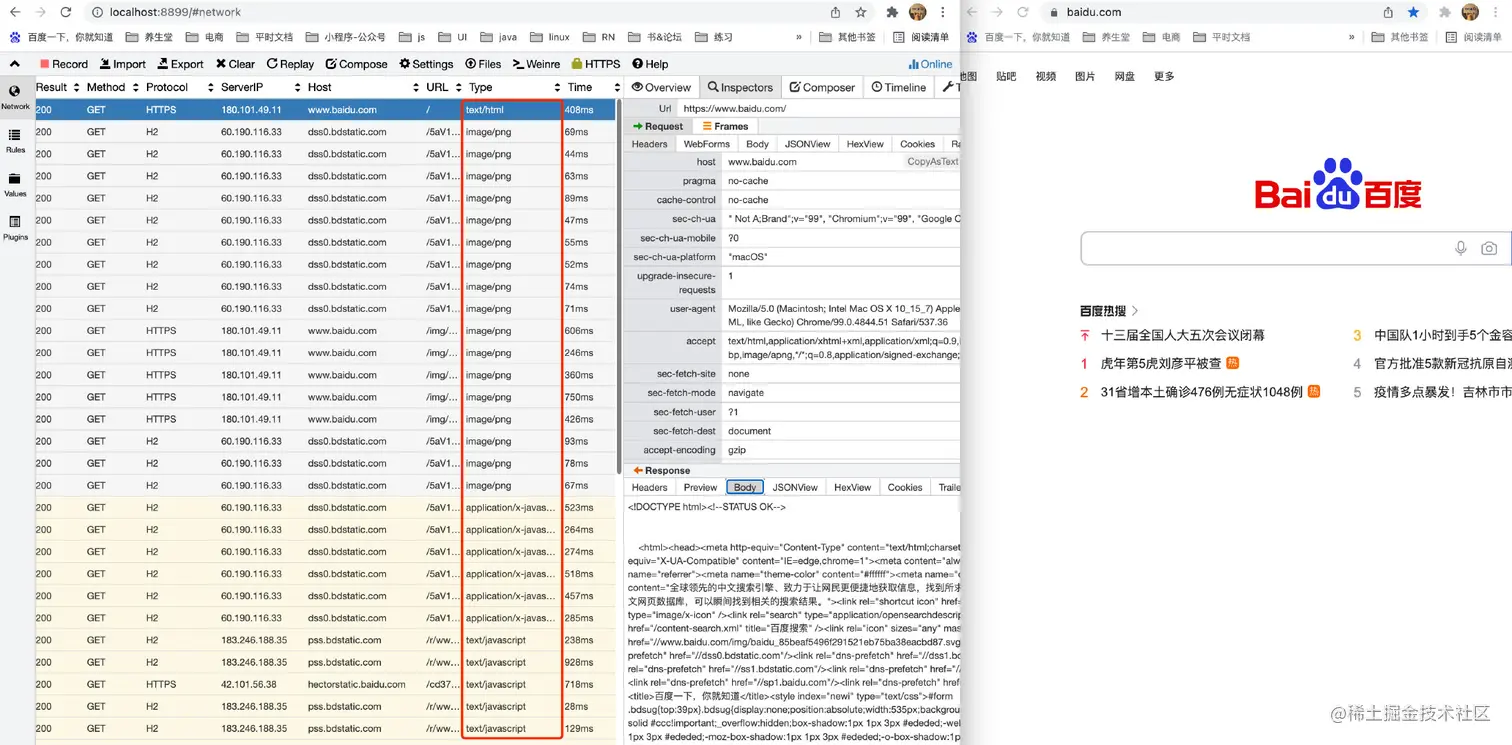Open 贴吧 link on Baidu page
This screenshot has width=1512, height=745.
pos(1006,76)
